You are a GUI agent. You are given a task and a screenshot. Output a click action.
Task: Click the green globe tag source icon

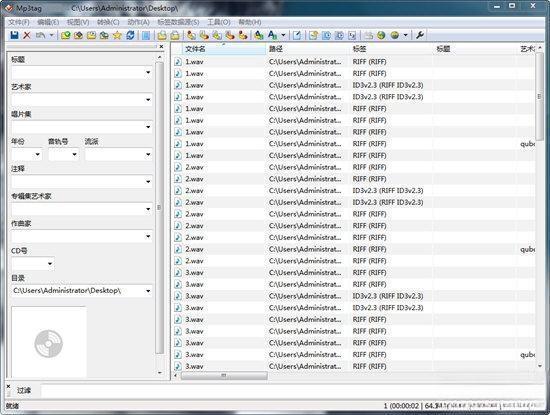coord(382,35)
